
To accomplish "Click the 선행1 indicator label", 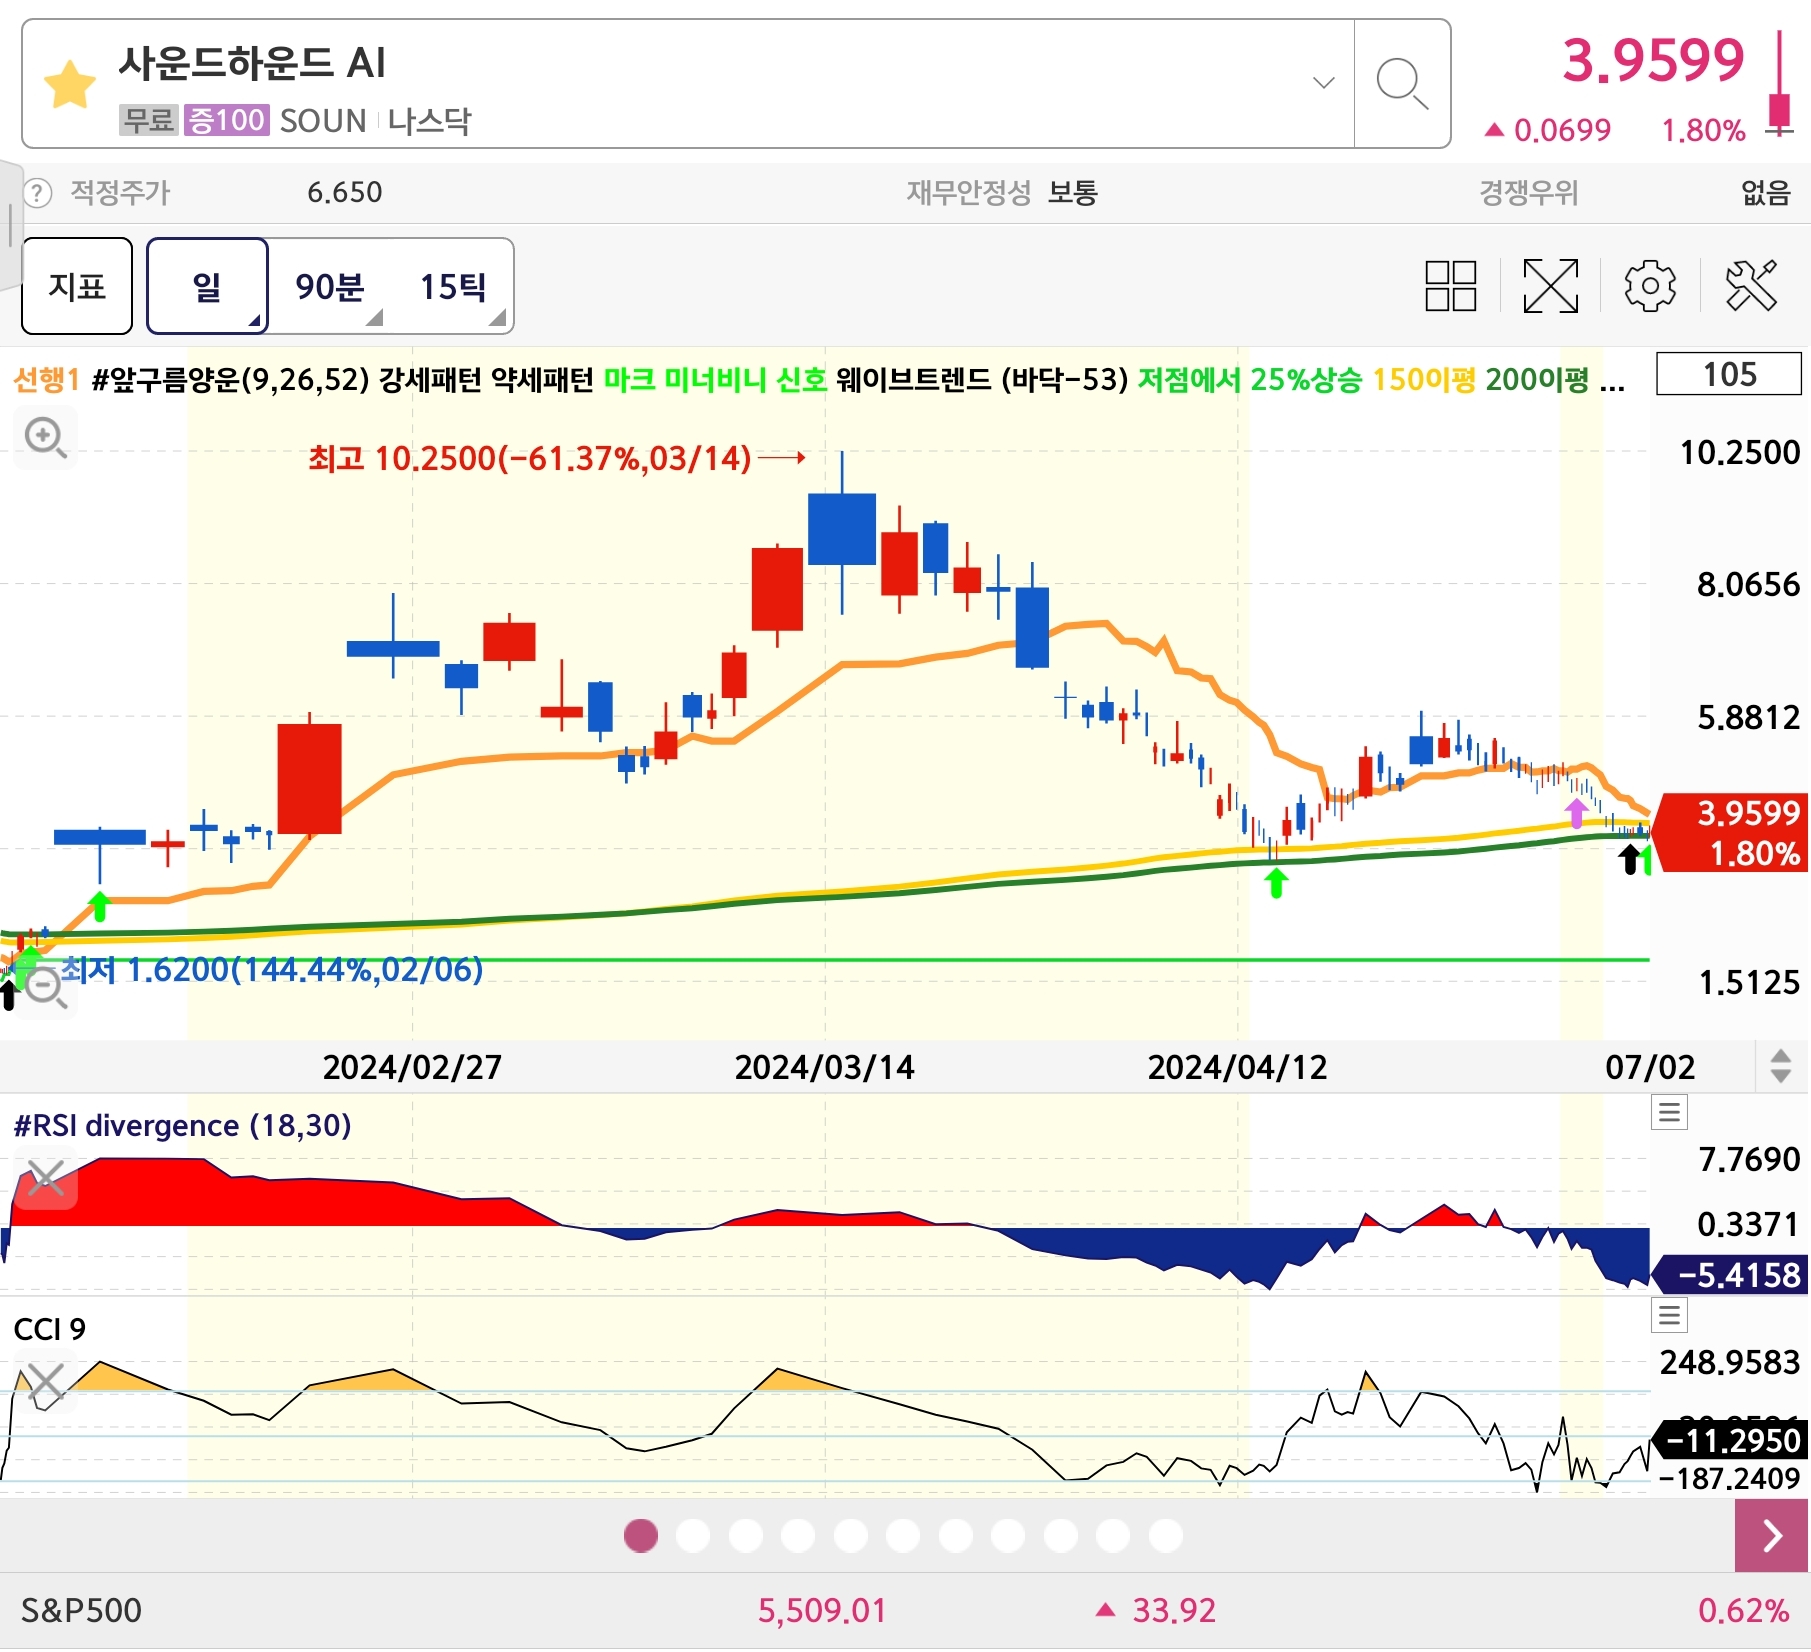I will [46, 380].
